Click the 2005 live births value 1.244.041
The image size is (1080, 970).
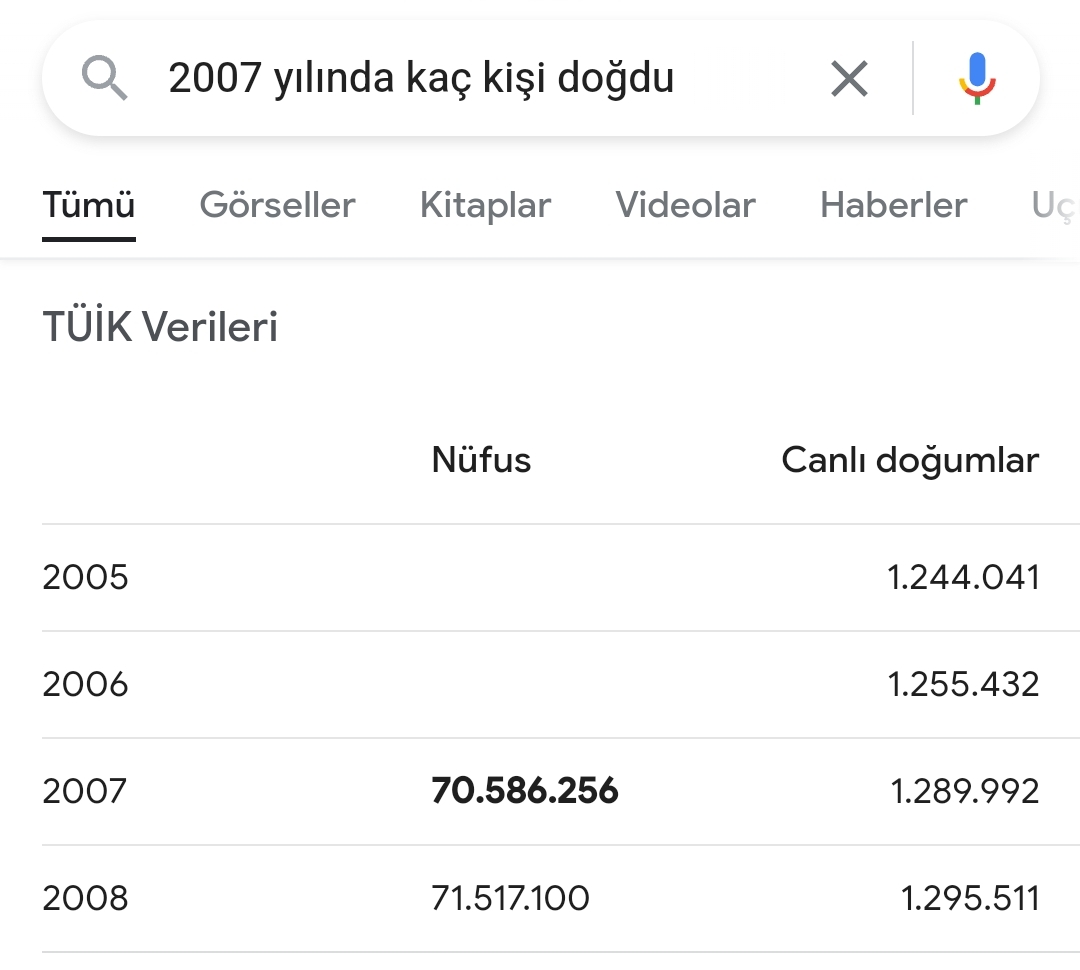click(x=963, y=577)
